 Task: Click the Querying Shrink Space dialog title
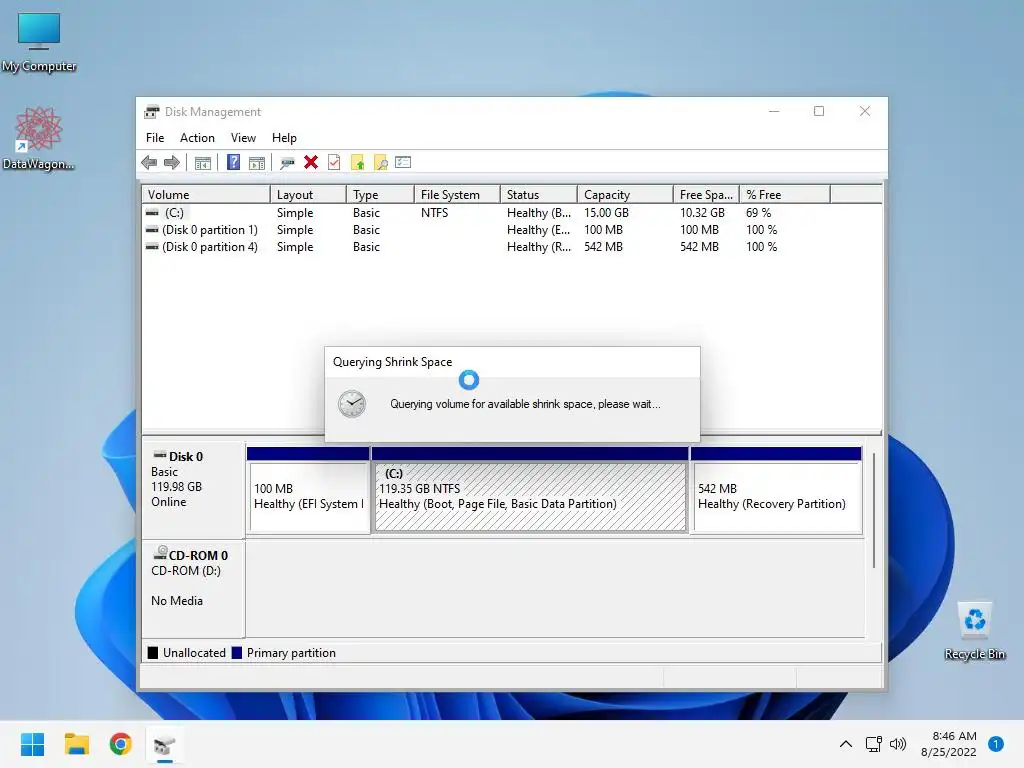[392, 362]
